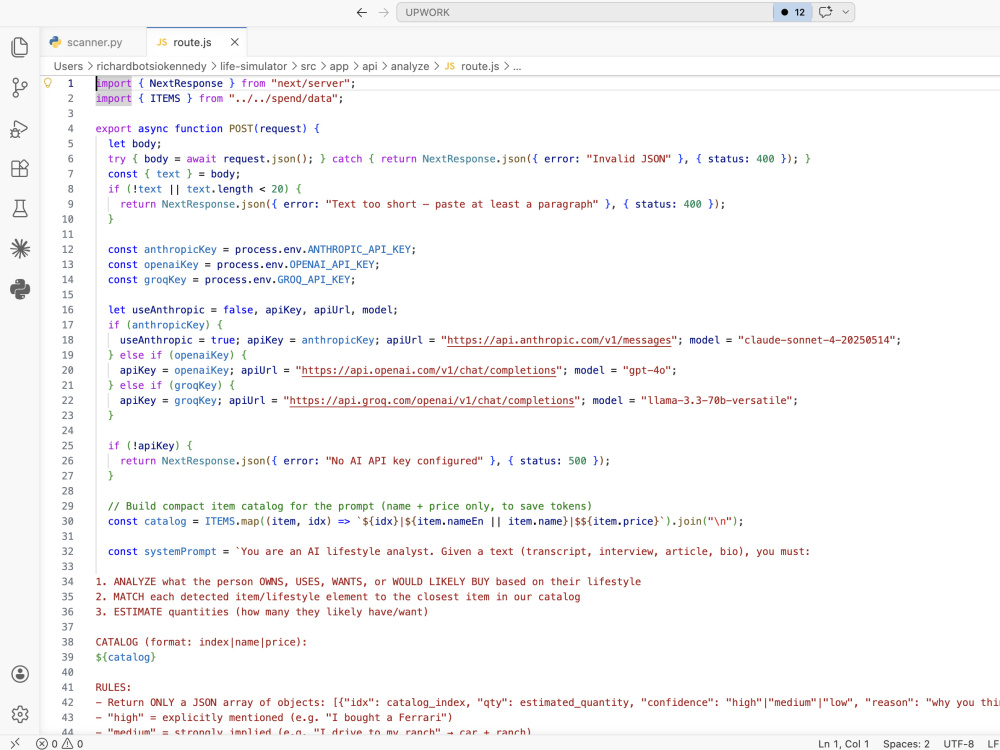Open Testing flask view
The height and width of the screenshot is (750, 1000).
[x=20, y=209]
